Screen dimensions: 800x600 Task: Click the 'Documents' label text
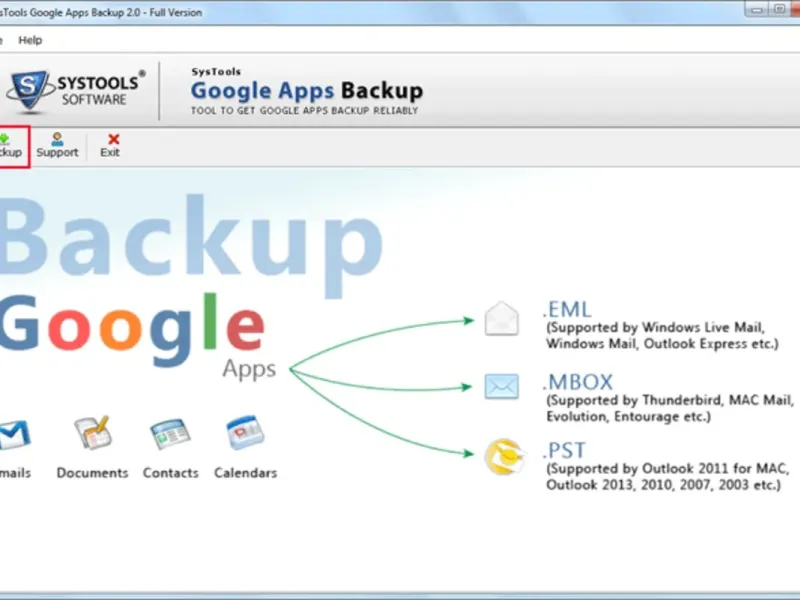point(92,473)
